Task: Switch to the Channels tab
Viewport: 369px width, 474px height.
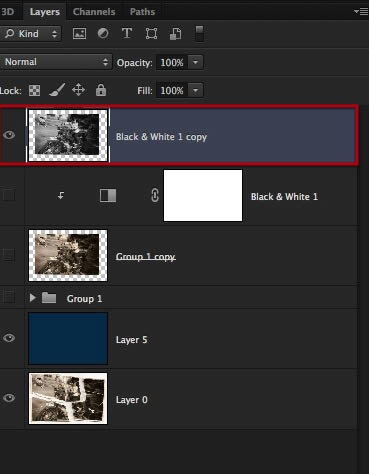Action: tap(94, 12)
